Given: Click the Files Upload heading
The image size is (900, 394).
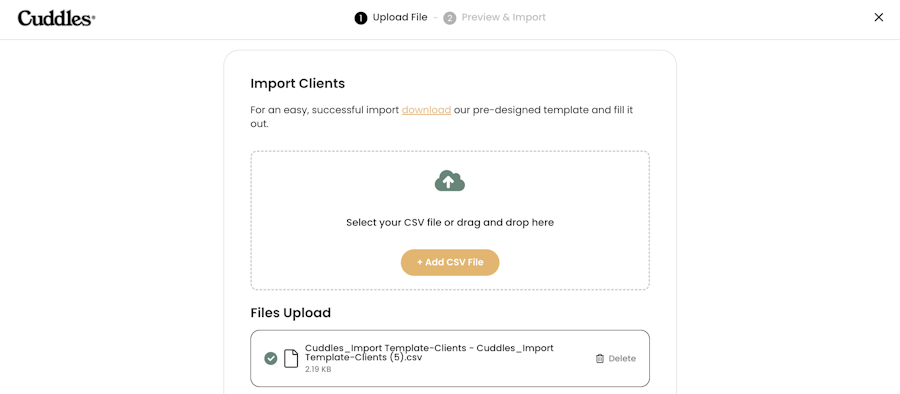Looking at the screenshot, I should click(290, 313).
